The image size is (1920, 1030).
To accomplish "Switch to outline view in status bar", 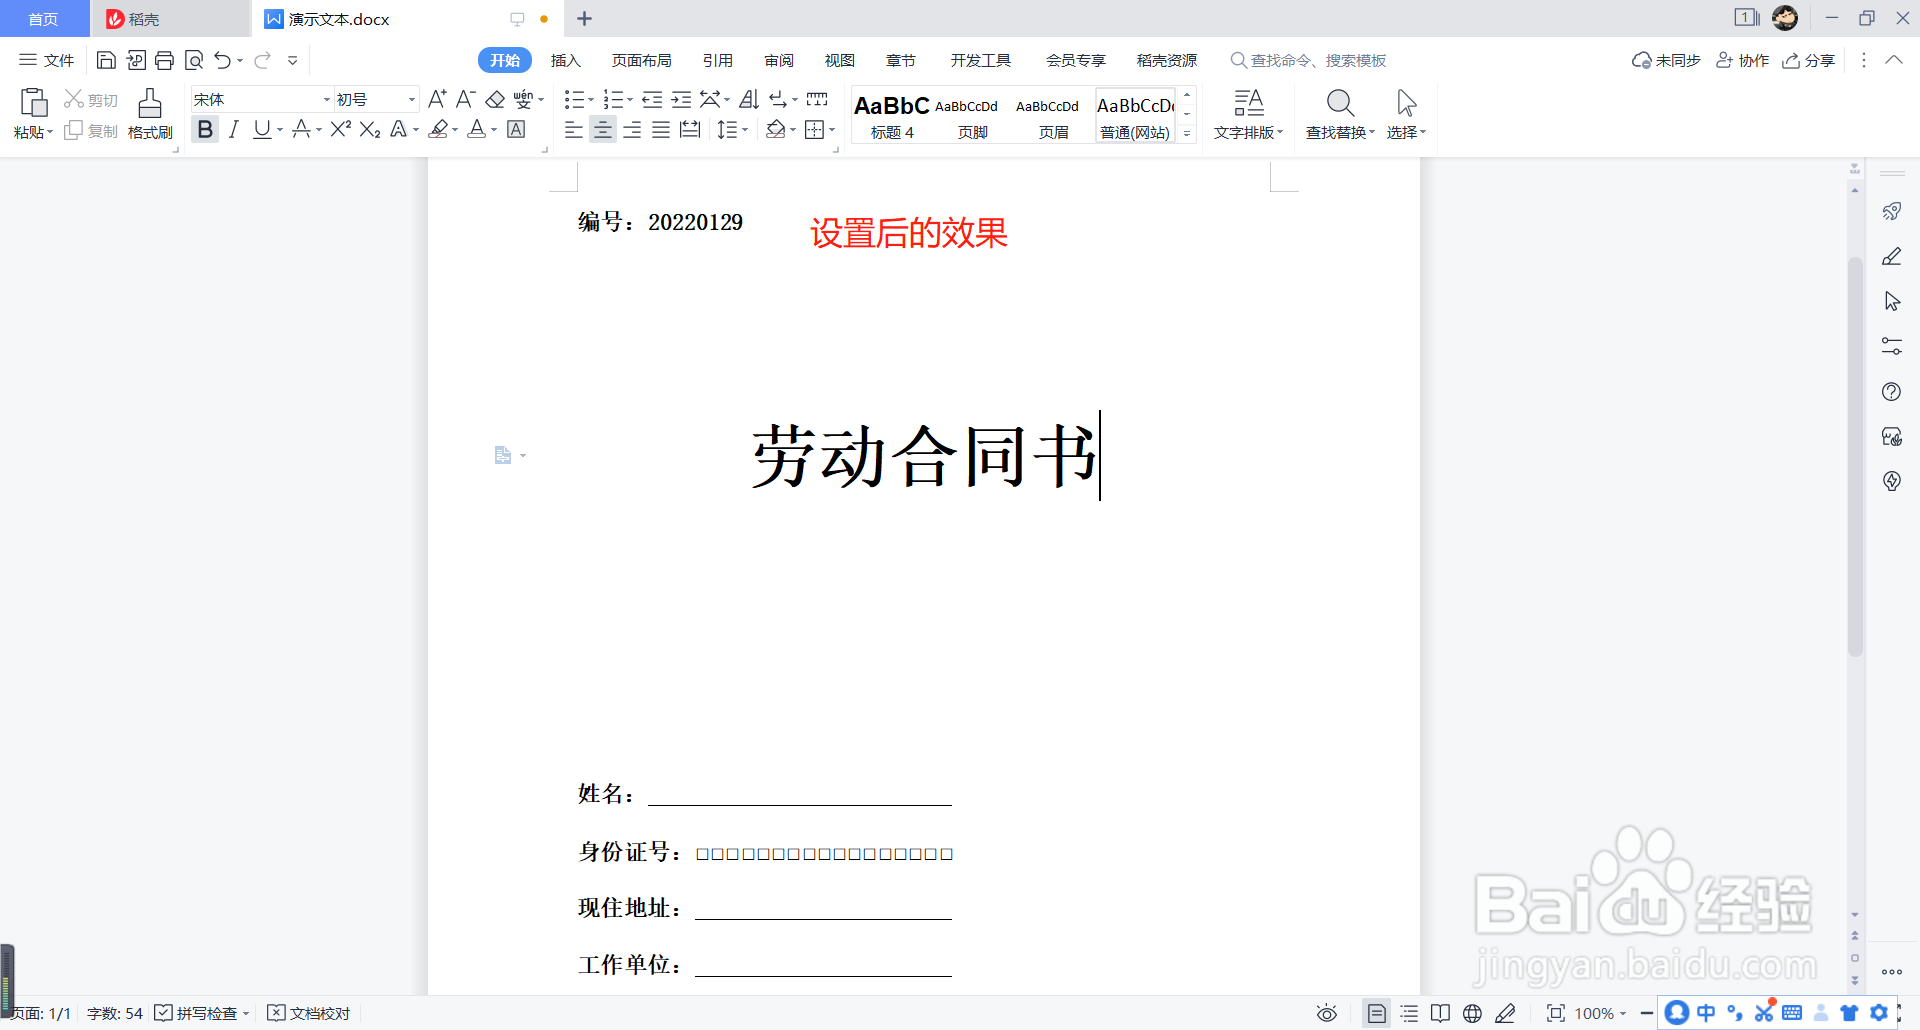I will (x=1409, y=1013).
